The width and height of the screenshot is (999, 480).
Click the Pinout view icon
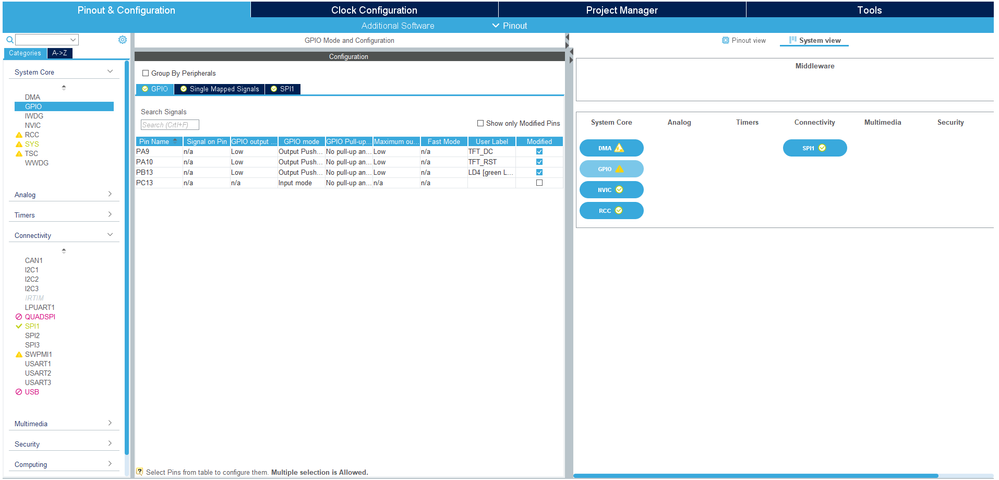click(x=725, y=40)
